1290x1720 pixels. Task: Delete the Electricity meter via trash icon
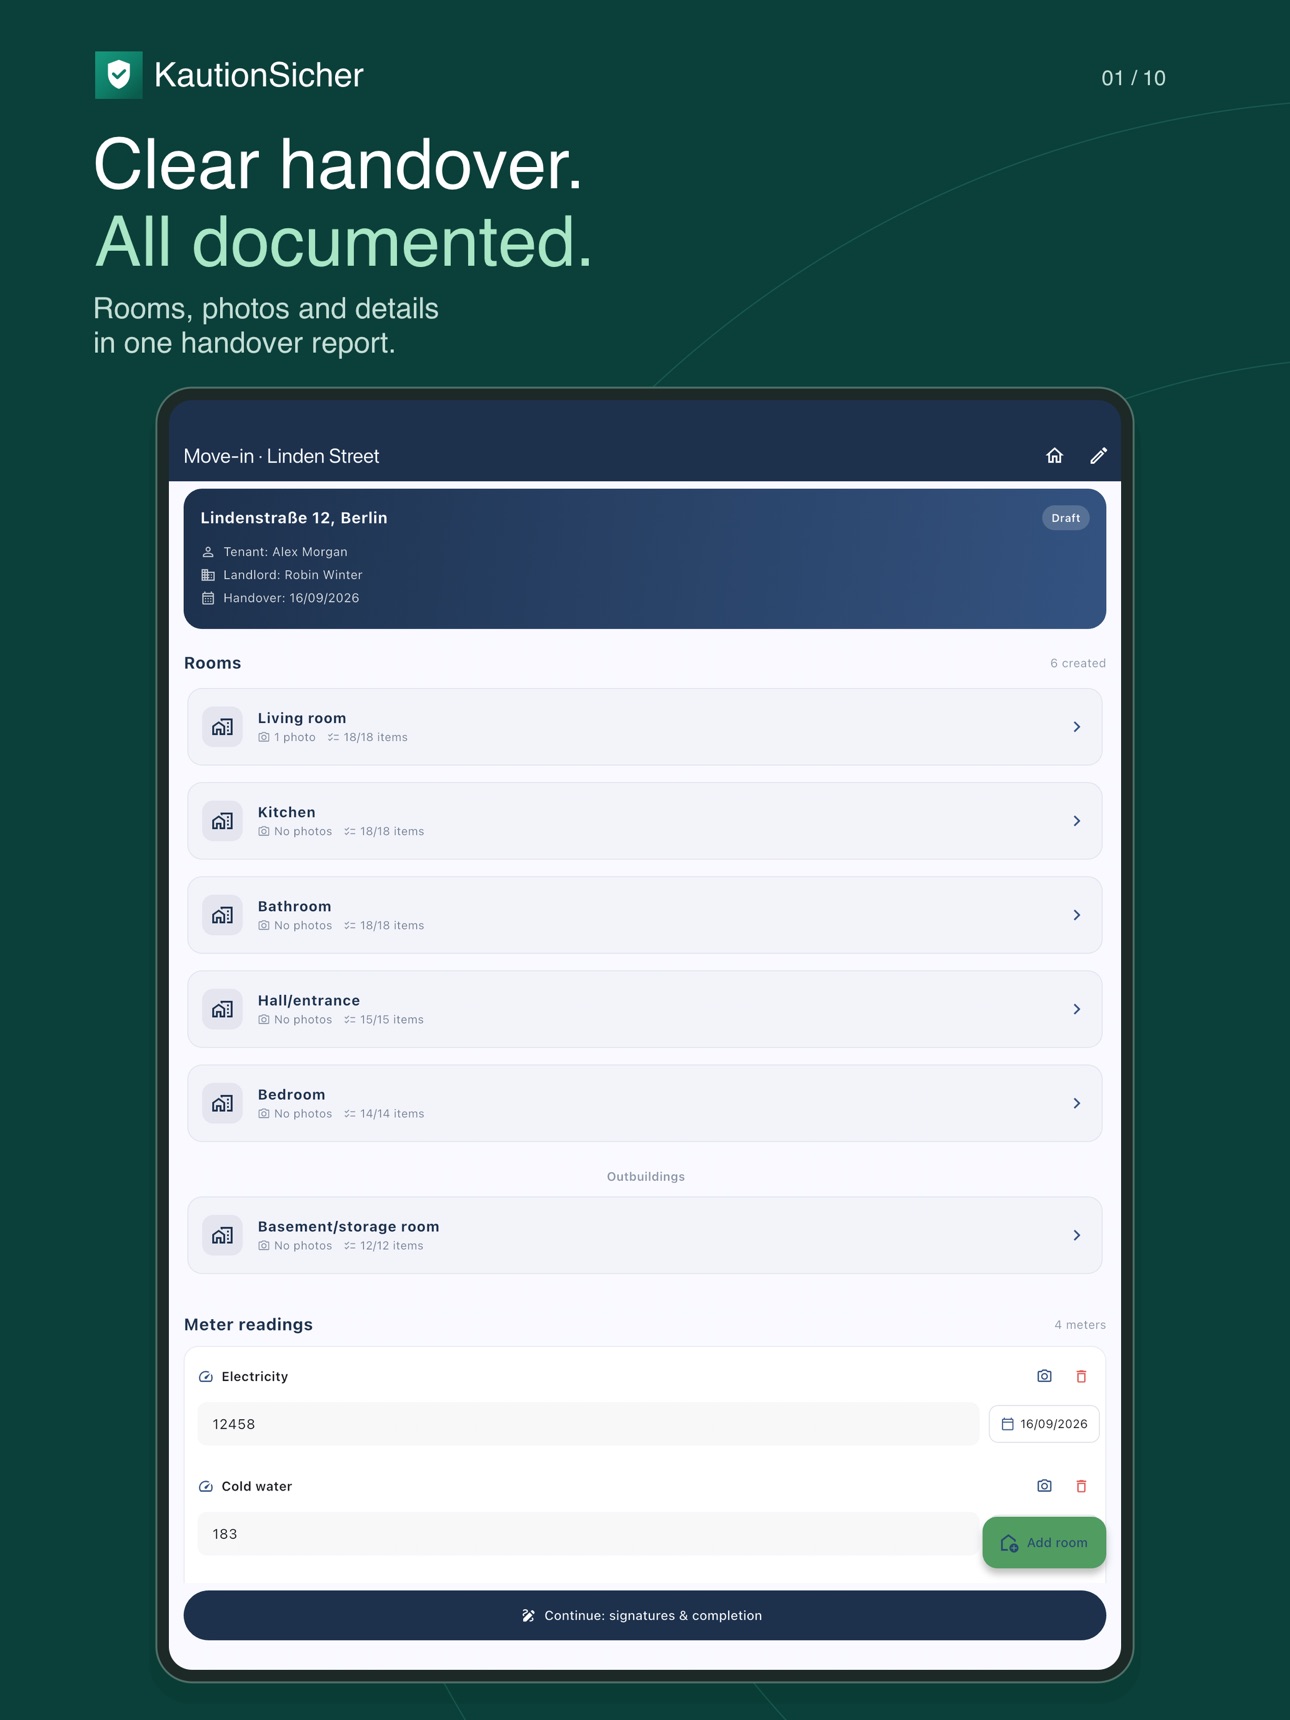[x=1081, y=1376]
